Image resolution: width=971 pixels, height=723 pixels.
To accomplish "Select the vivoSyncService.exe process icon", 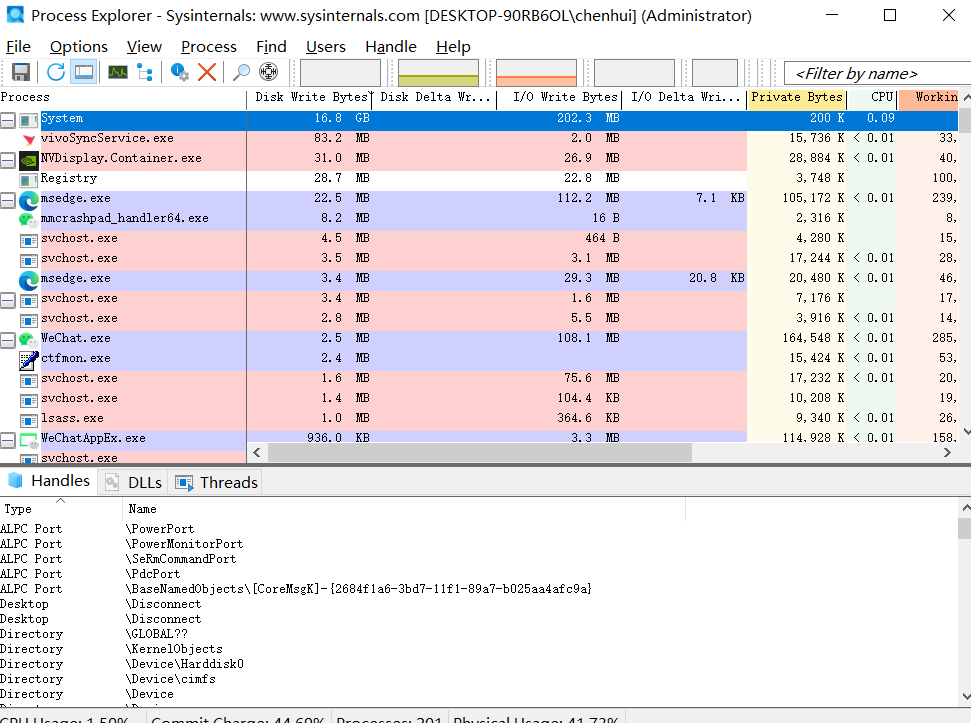I will pos(28,139).
